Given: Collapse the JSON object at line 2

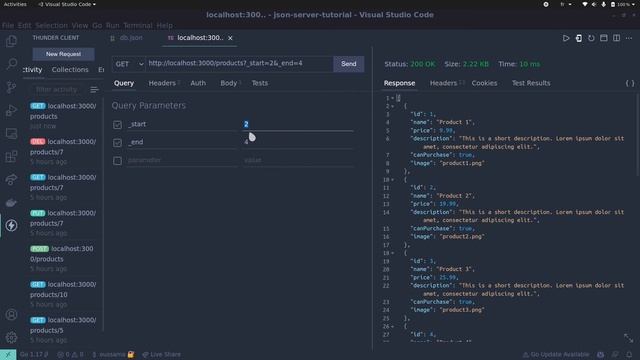Looking at the screenshot, I should [393, 106].
